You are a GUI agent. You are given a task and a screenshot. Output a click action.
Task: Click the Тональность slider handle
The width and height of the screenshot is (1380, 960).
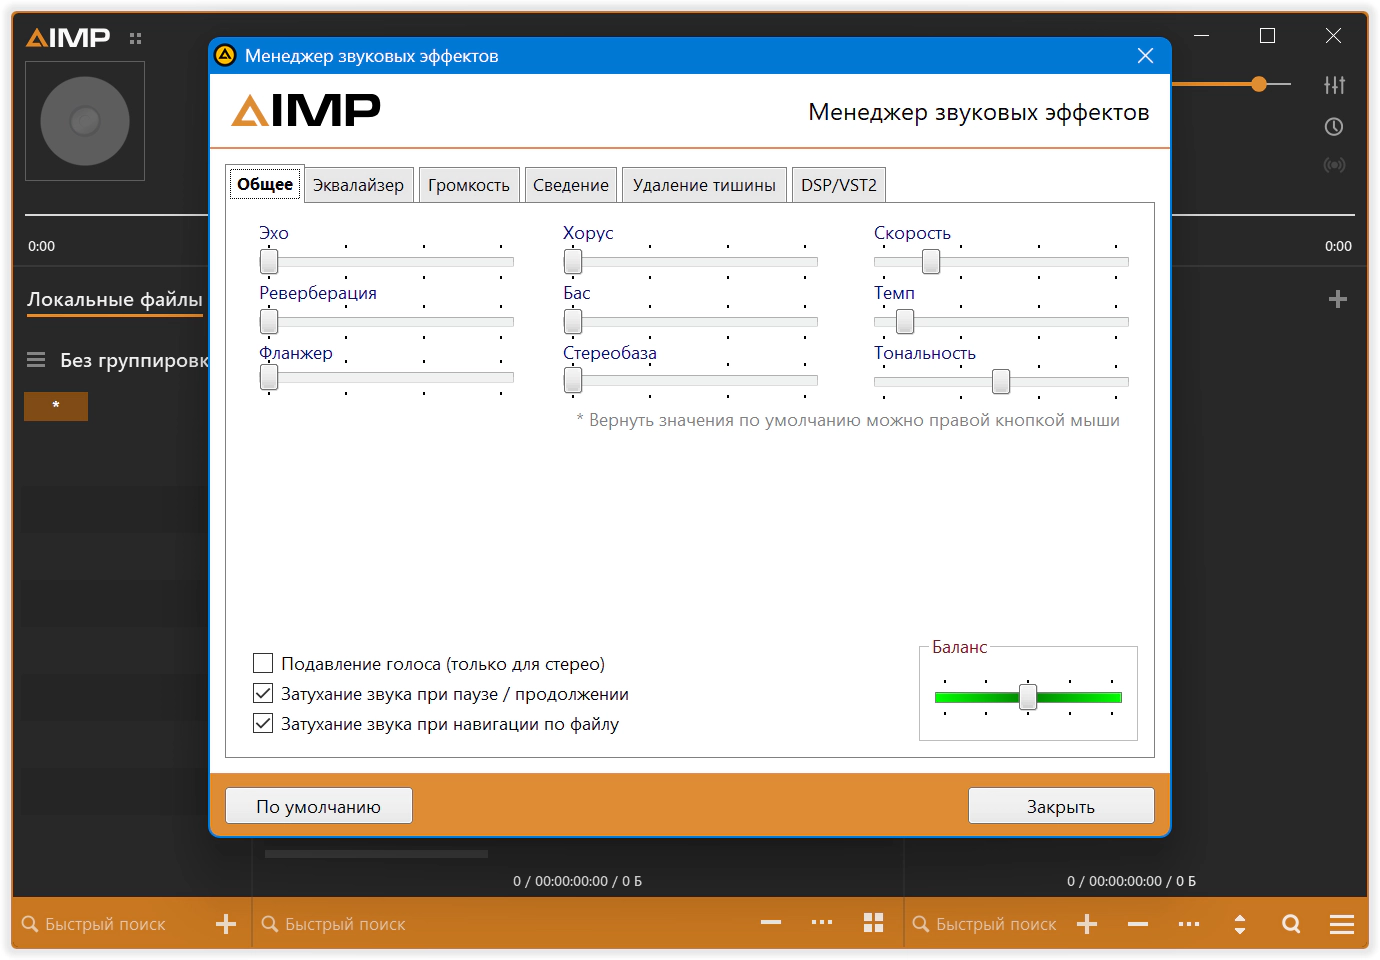1001,382
